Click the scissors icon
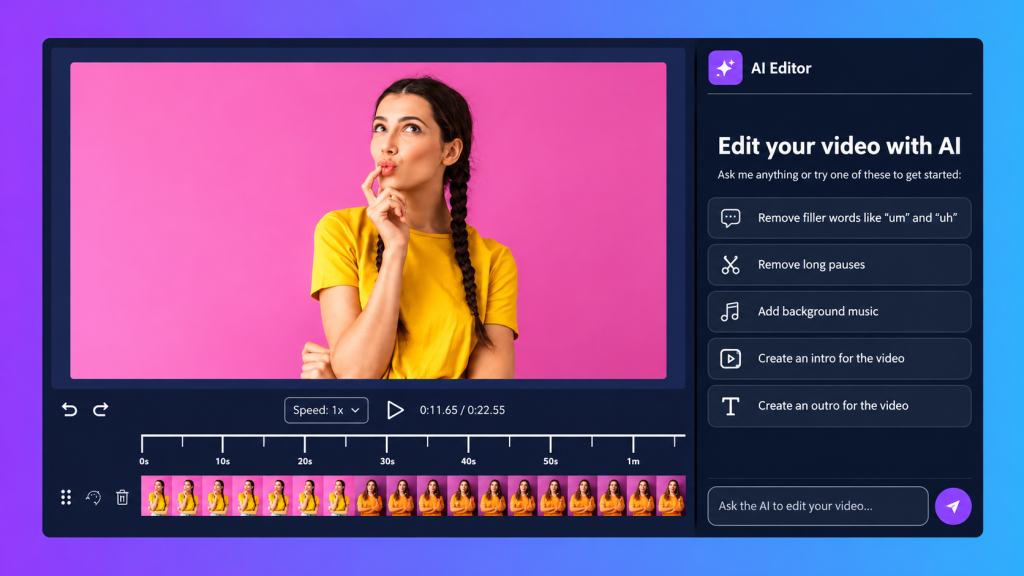The width and height of the screenshot is (1024, 576). click(x=730, y=264)
